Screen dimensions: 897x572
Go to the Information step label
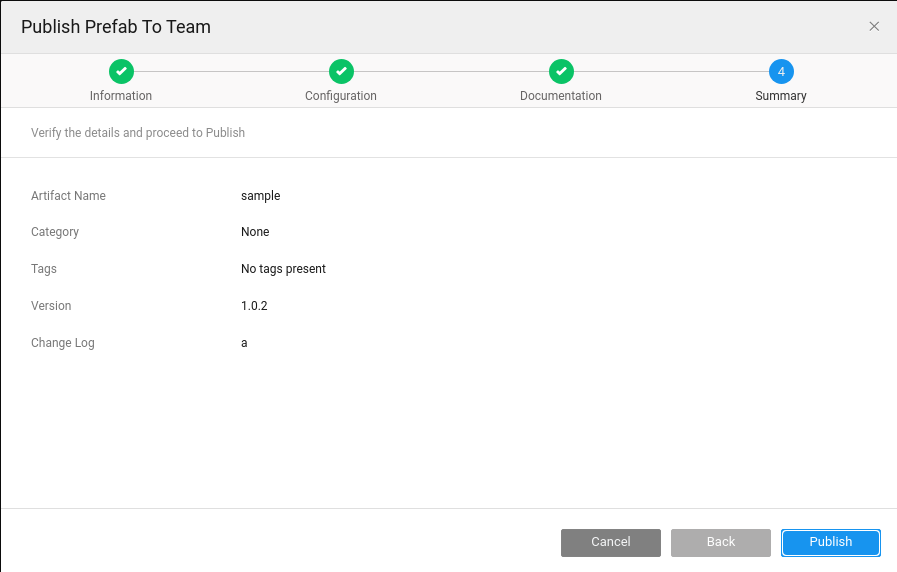pos(121,96)
